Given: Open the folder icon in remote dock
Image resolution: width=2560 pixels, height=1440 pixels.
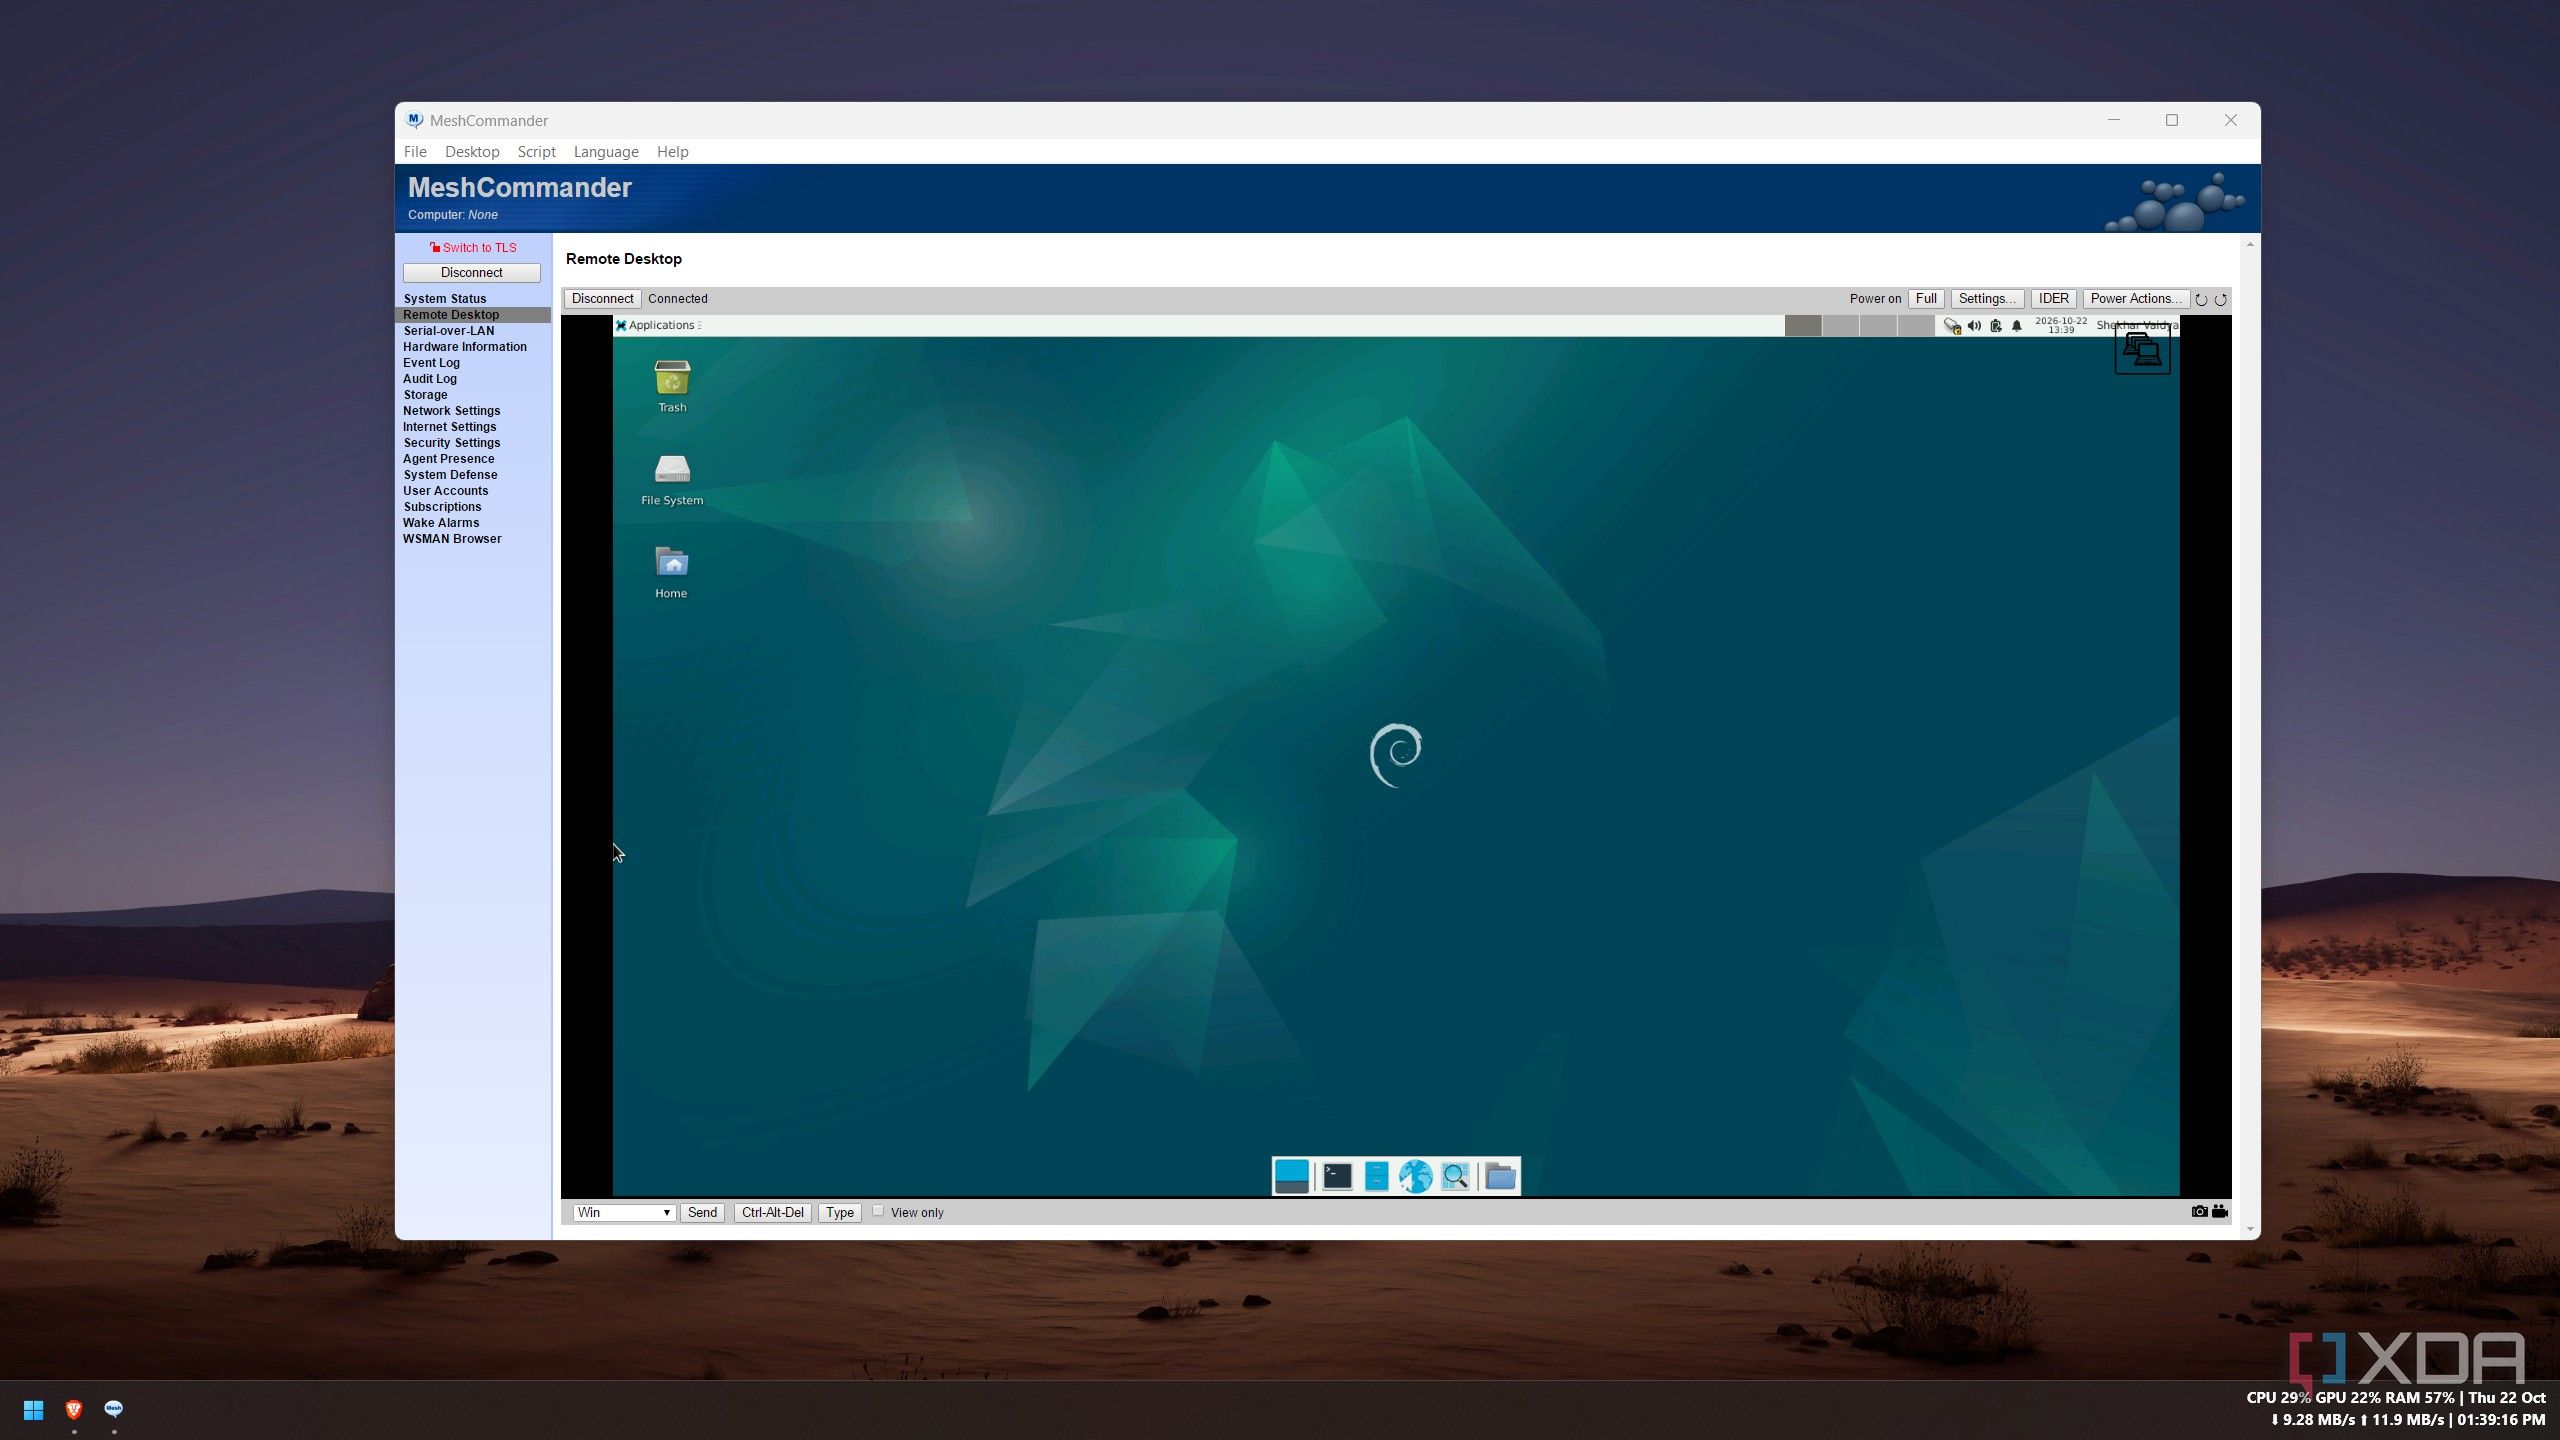Looking at the screenshot, I should click(x=1500, y=1176).
